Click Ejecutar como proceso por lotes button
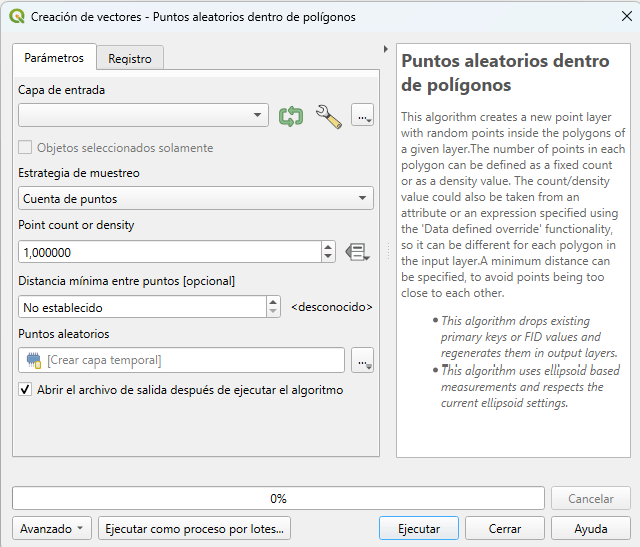Image resolution: width=640 pixels, height=547 pixels. pyautogui.click(x=194, y=529)
